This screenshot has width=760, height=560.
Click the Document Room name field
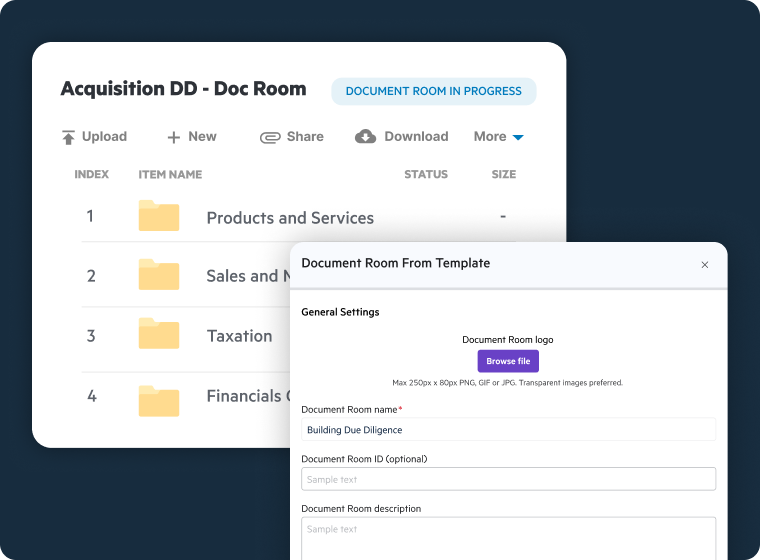pos(508,429)
